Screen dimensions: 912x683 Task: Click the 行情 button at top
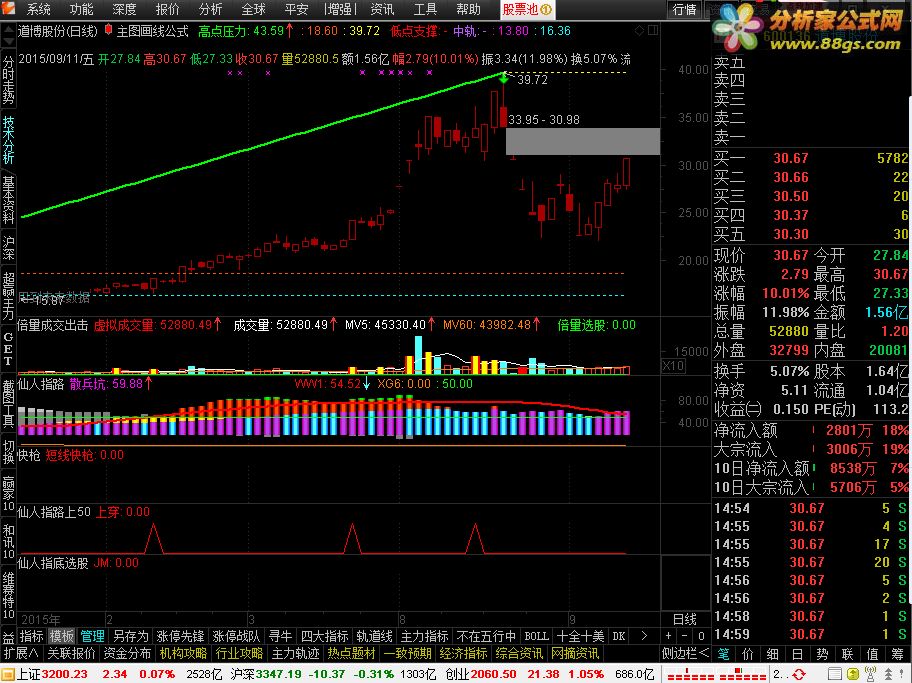coord(685,9)
